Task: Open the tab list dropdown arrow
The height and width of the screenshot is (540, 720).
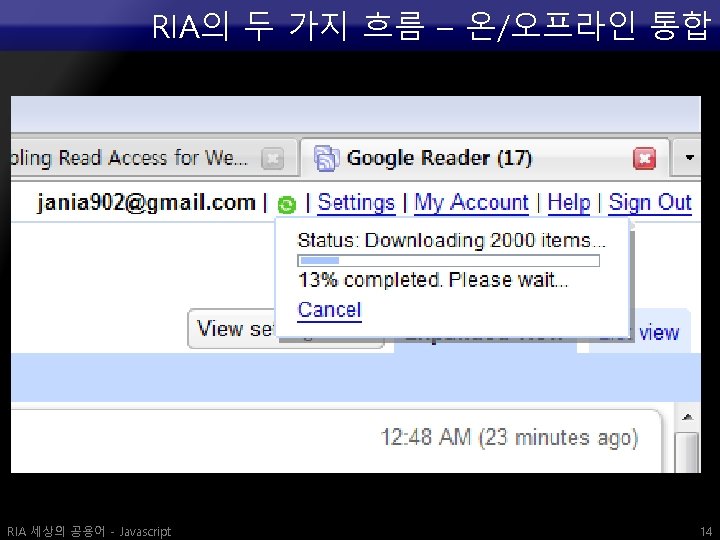Action: 689,158
